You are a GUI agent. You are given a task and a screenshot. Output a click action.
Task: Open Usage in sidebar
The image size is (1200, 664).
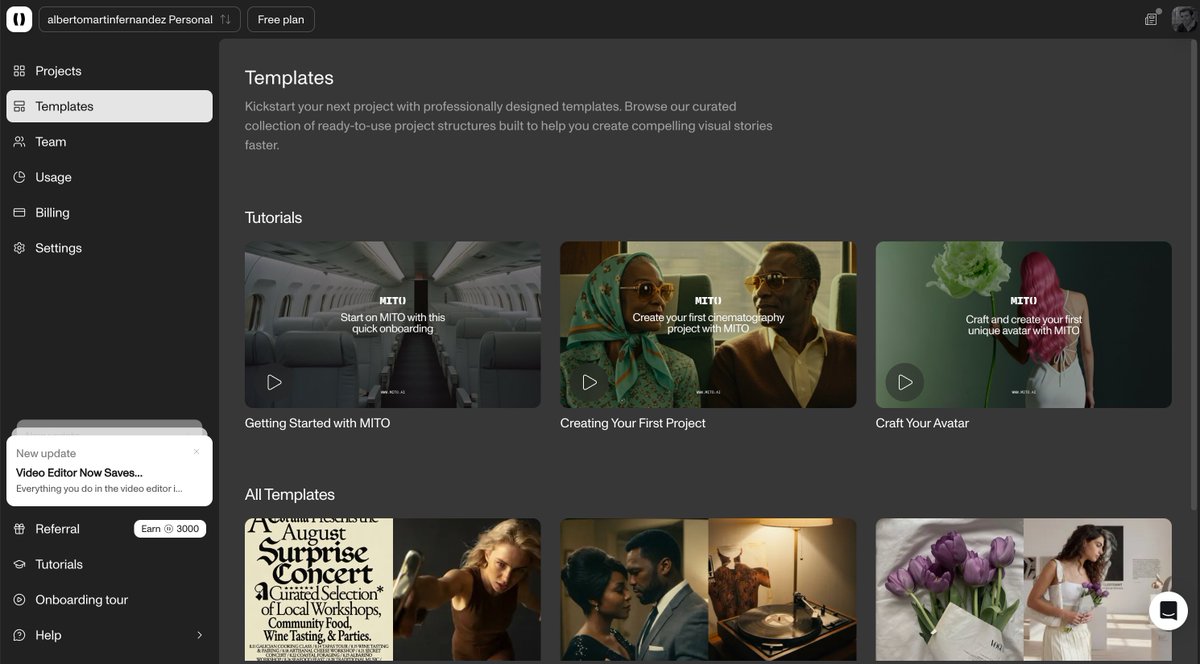point(109,177)
